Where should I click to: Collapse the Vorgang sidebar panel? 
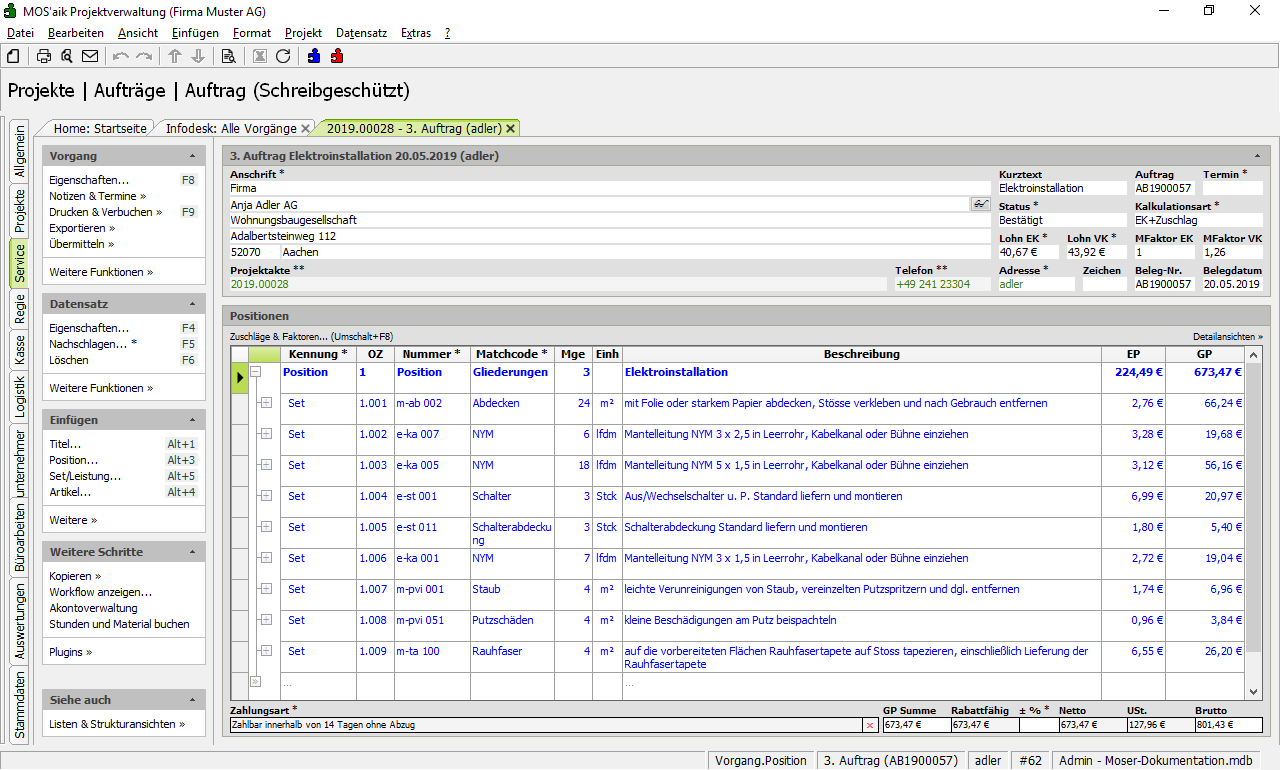pos(192,157)
